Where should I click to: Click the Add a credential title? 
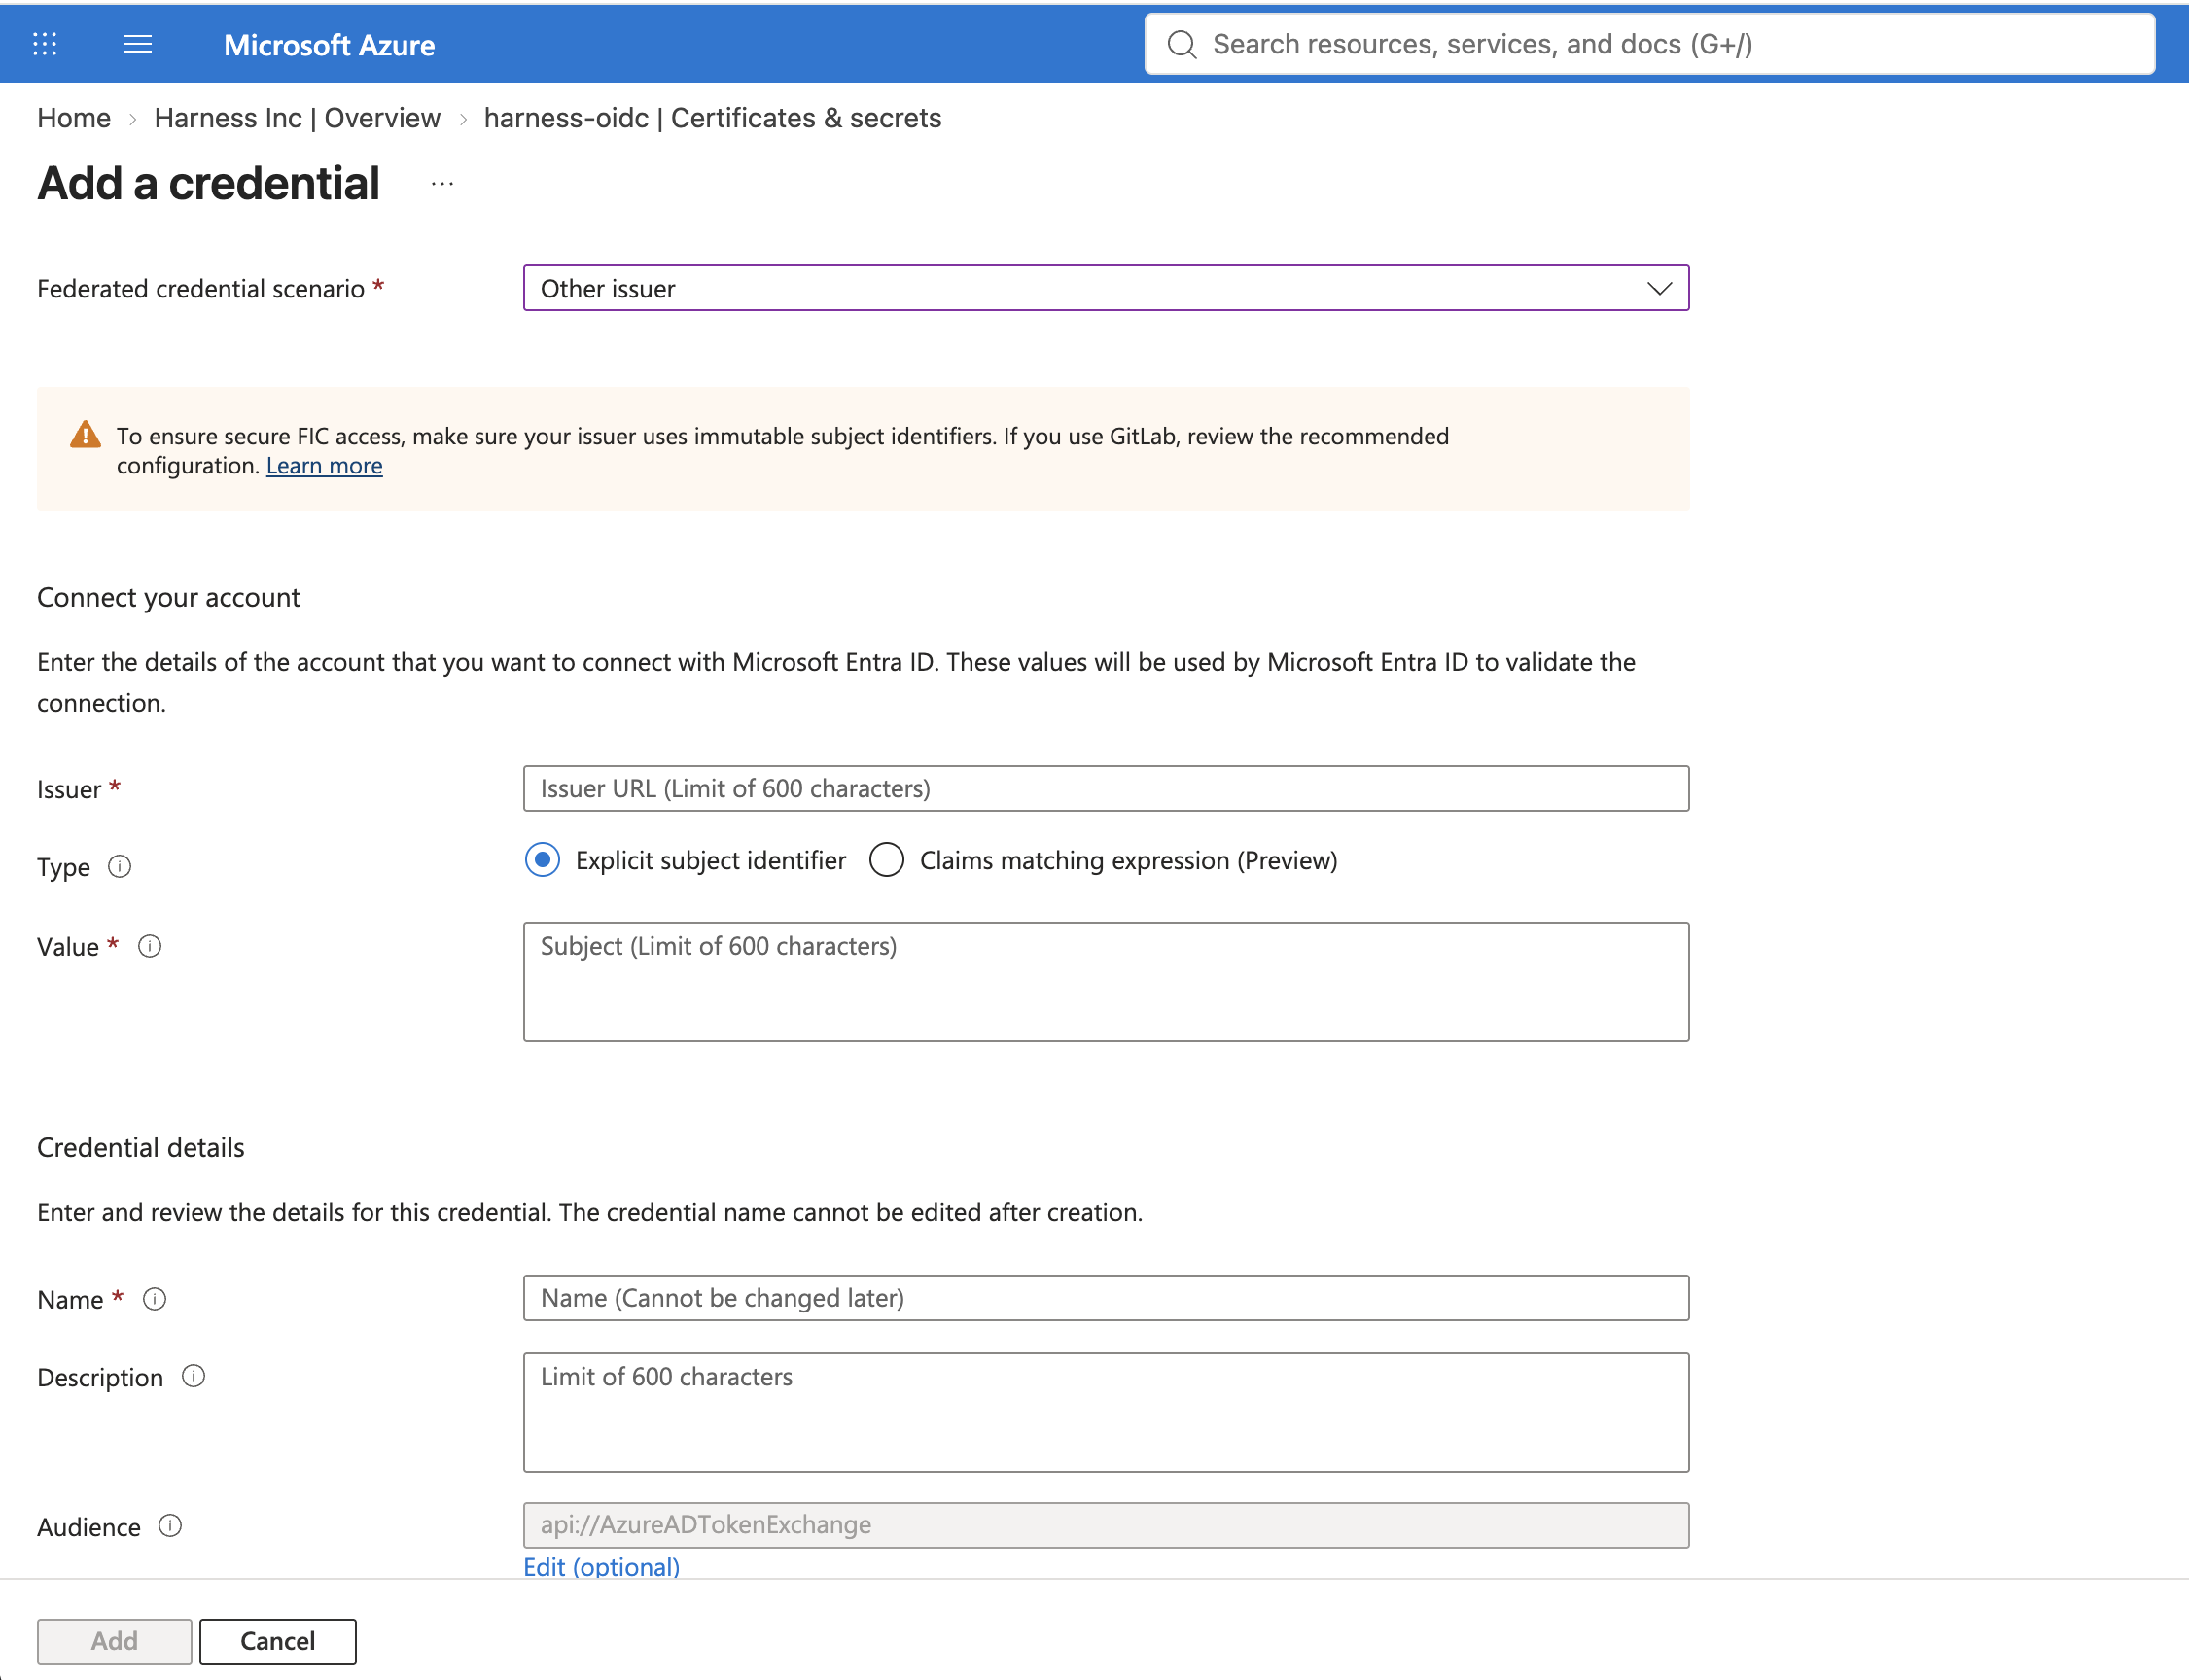208,183
